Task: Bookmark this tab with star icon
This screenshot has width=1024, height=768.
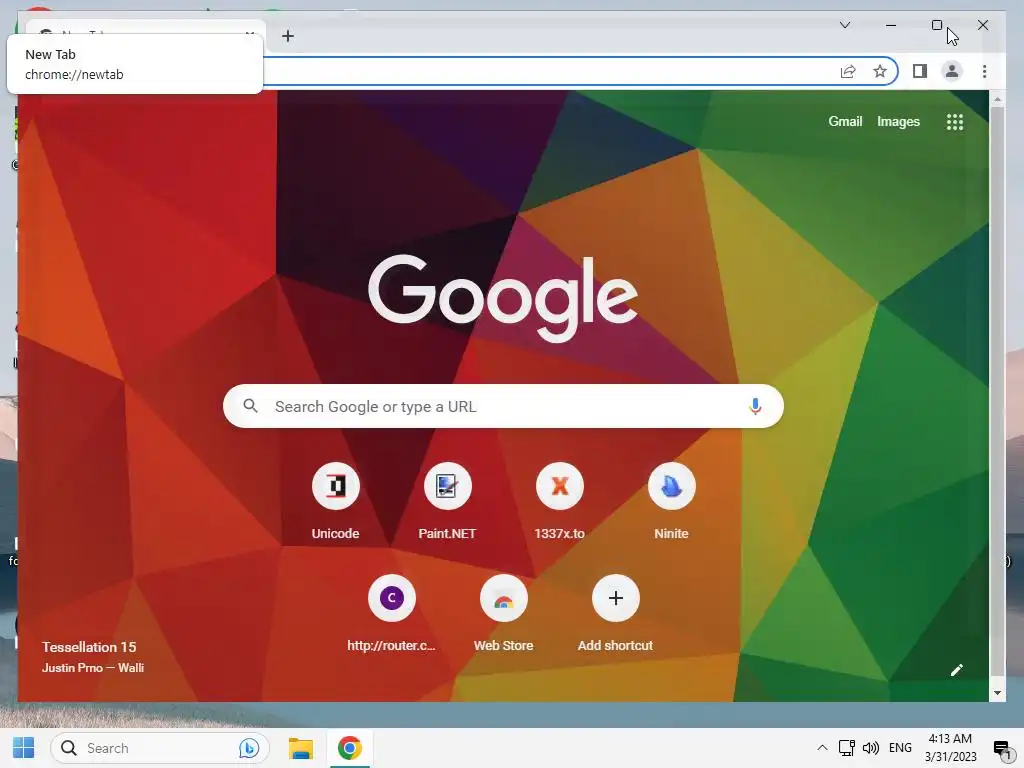Action: (880, 71)
